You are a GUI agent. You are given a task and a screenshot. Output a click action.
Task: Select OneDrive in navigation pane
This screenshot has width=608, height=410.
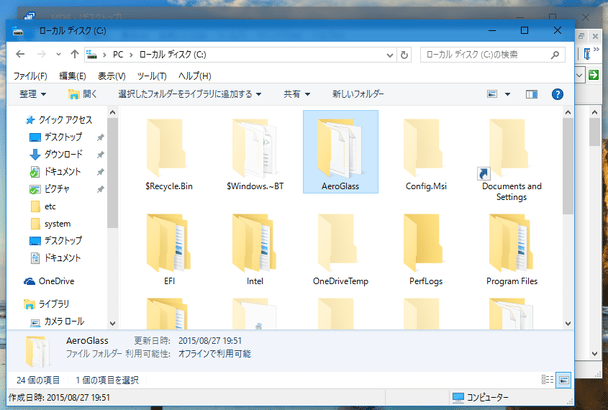click(49, 281)
